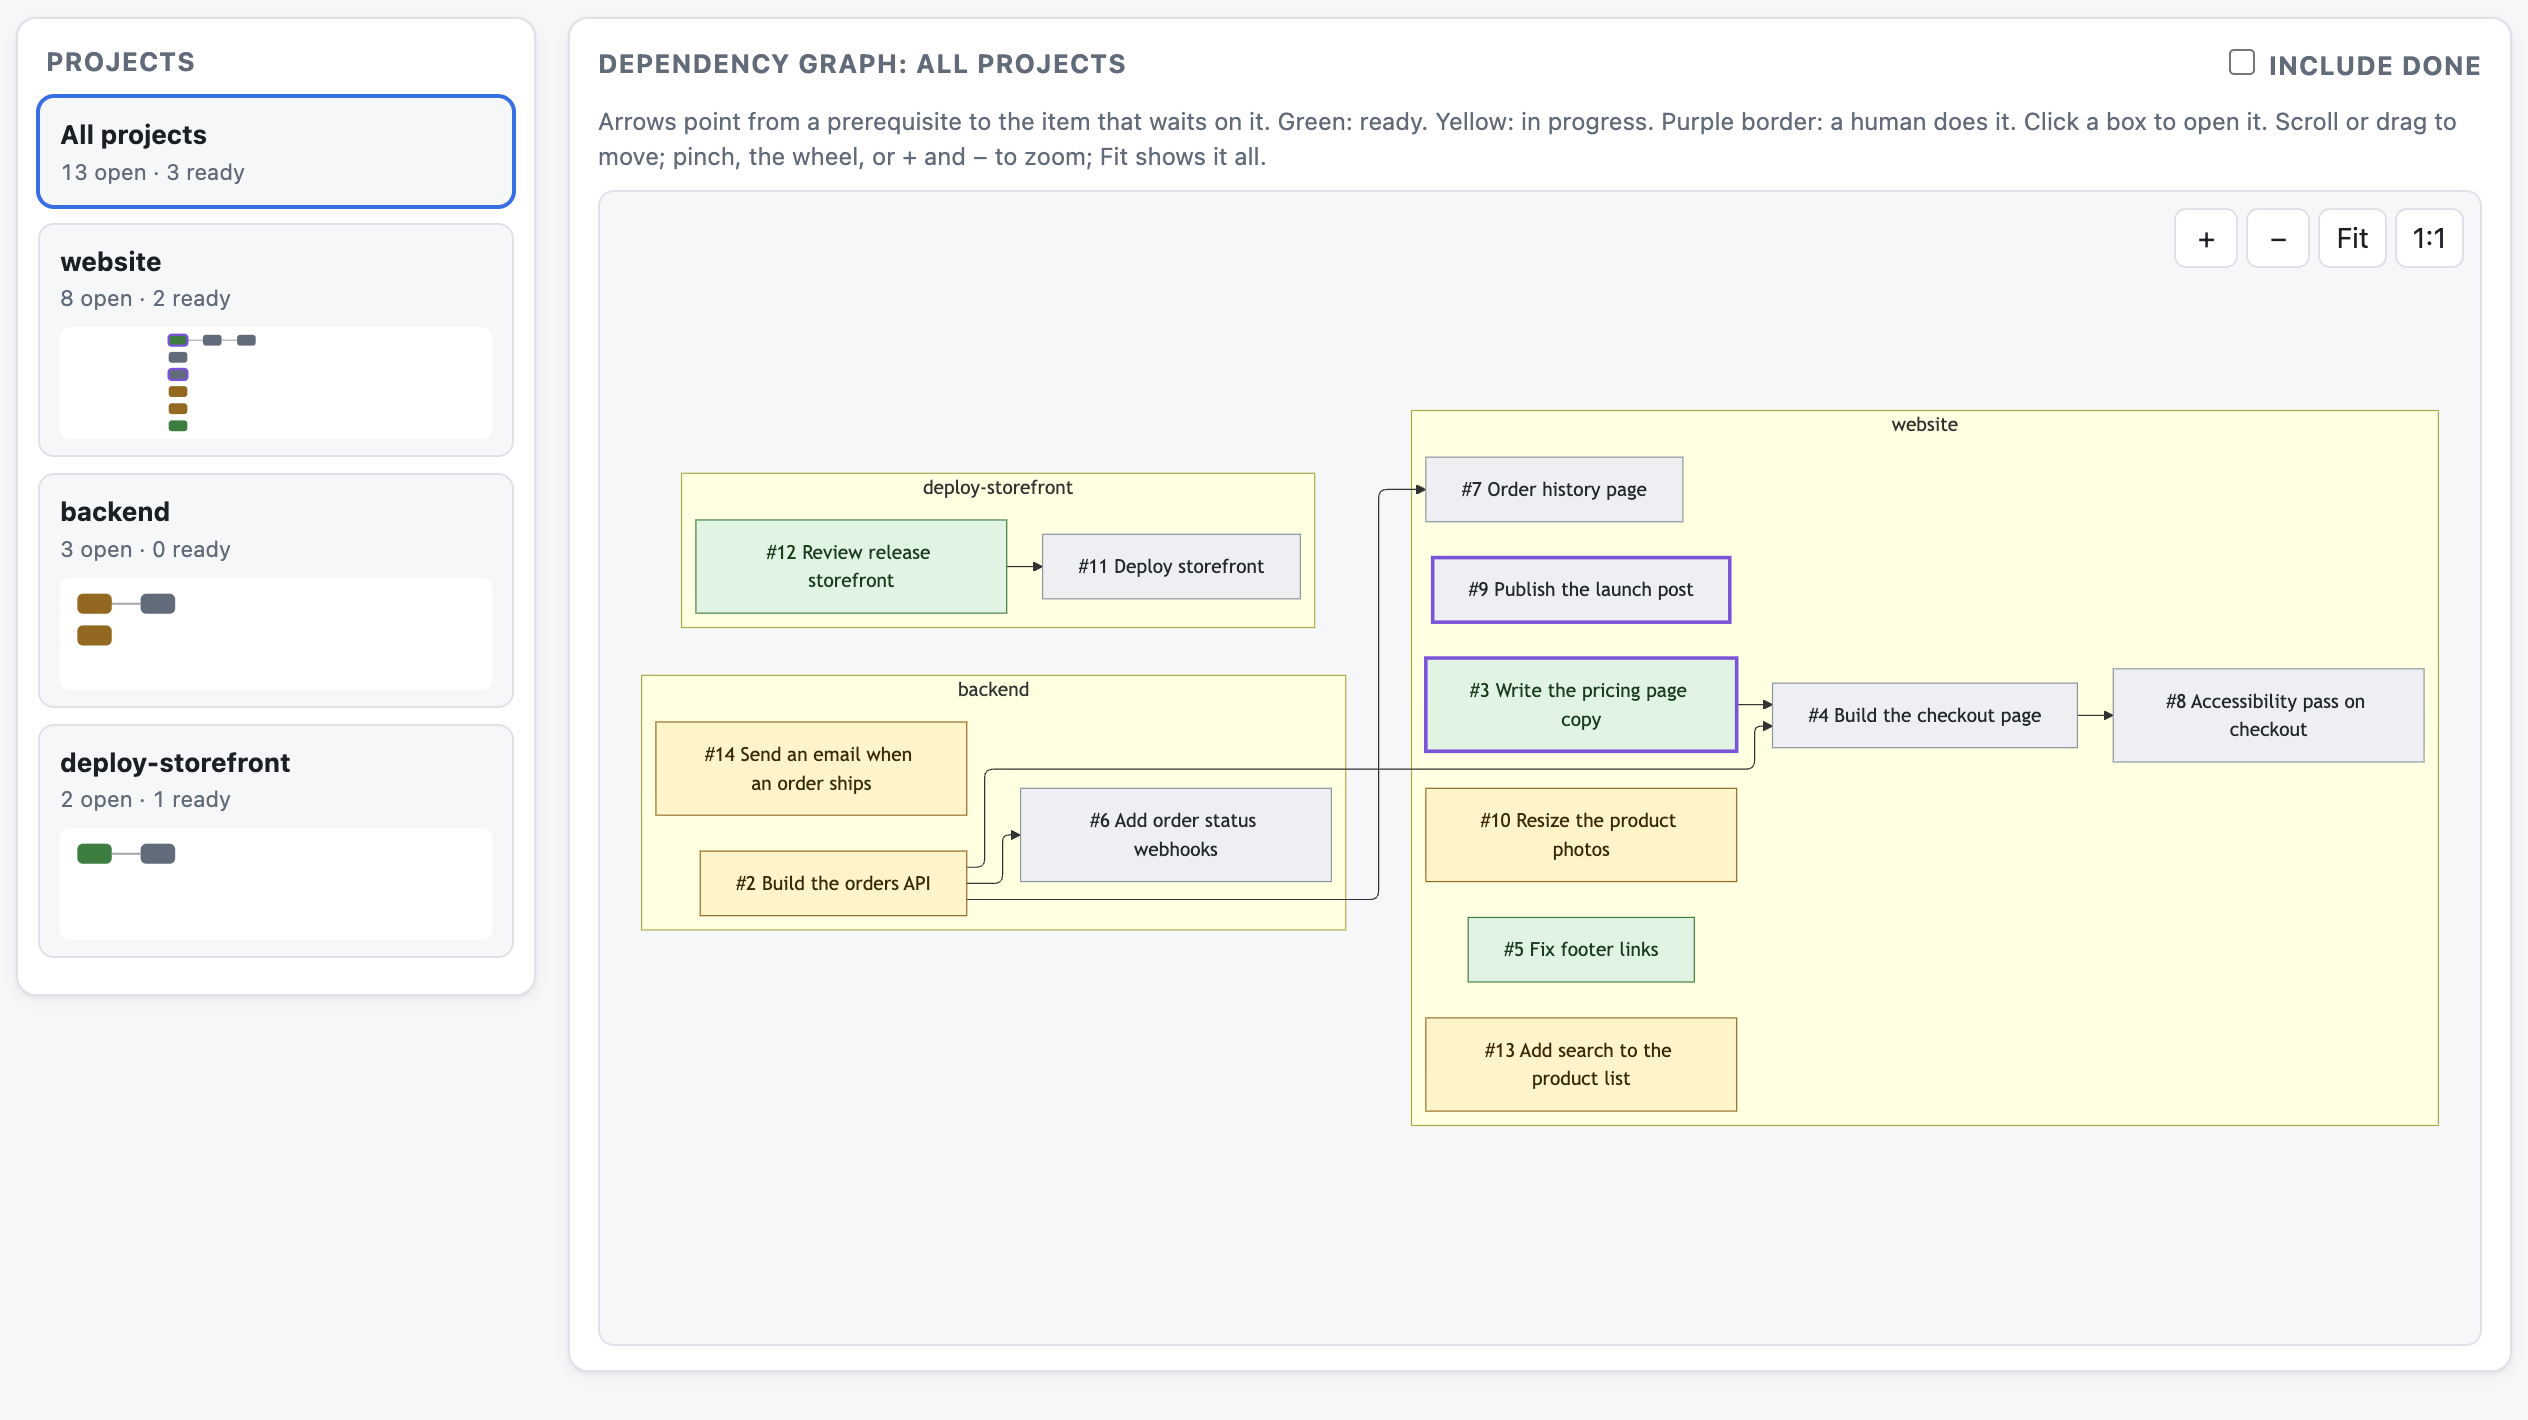Click the "13 open · 3 ready" text
The image size is (2528, 1420).
coord(153,172)
